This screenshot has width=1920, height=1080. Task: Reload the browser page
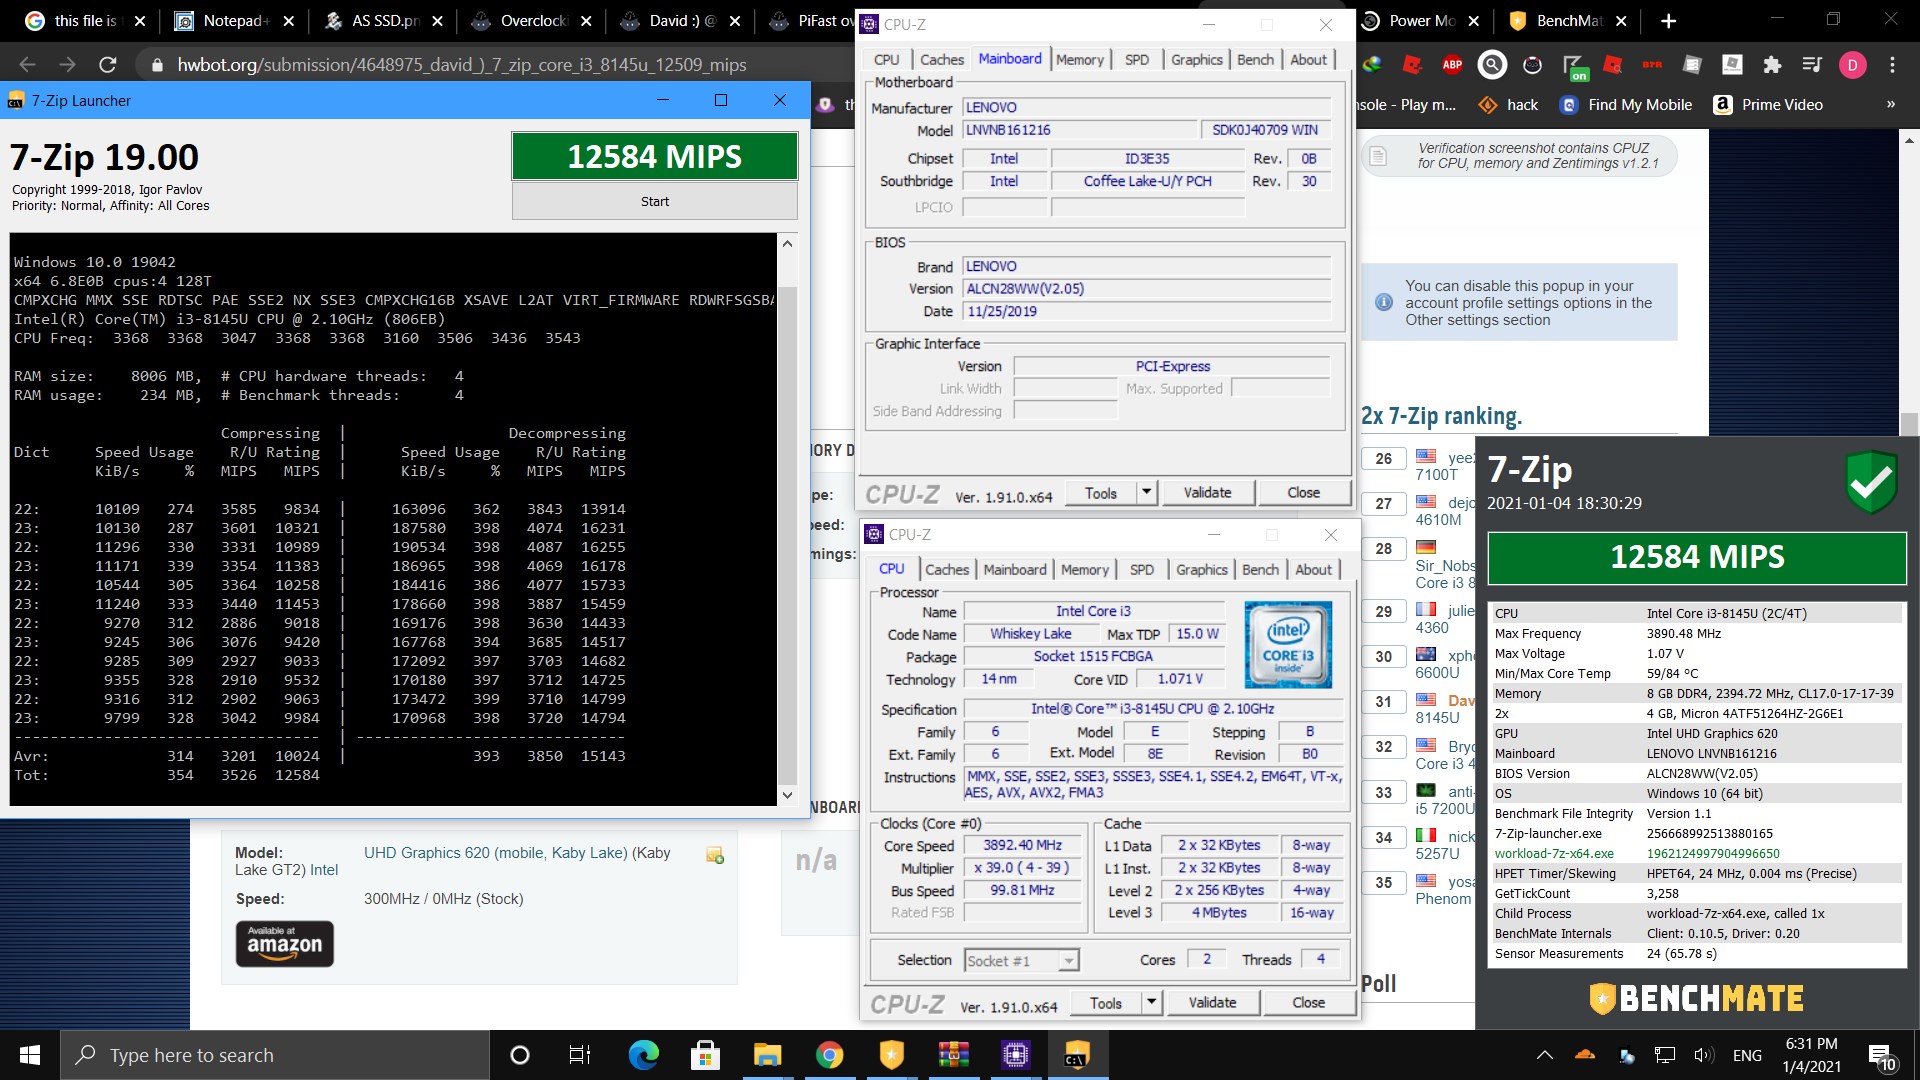(x=108, y=65)
